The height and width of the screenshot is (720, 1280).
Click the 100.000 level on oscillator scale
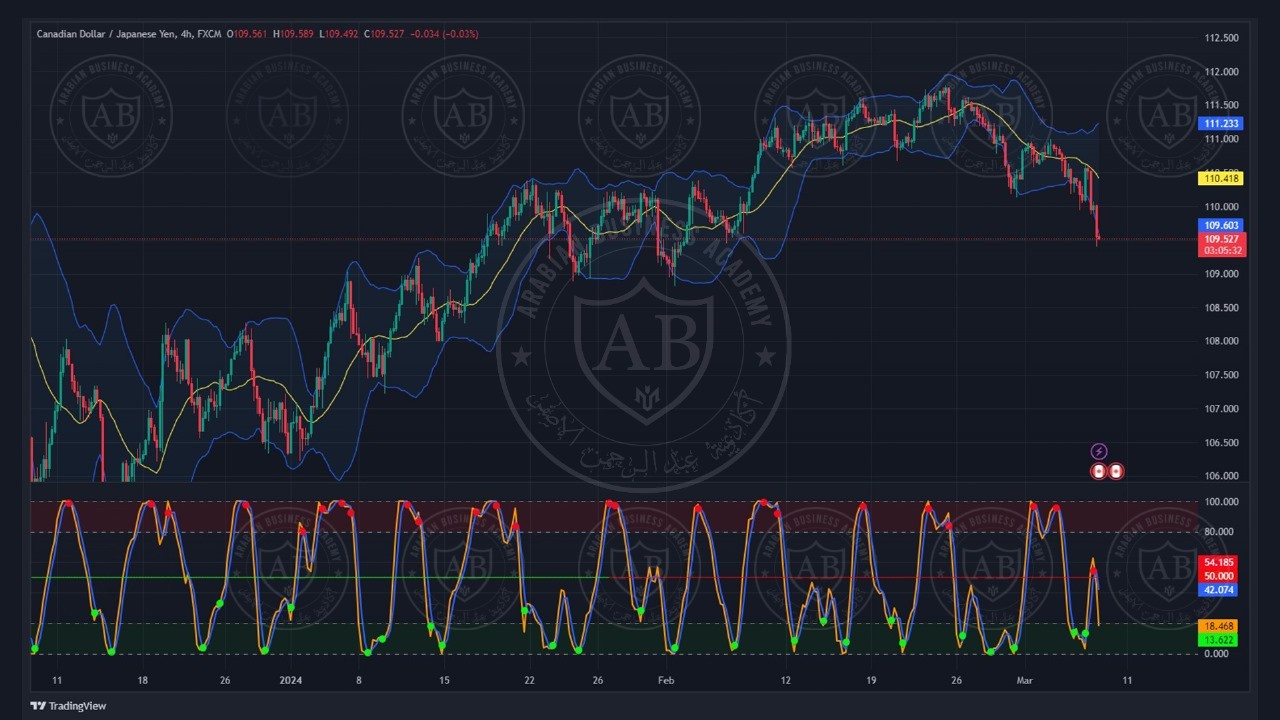[x=1221, y=502]
